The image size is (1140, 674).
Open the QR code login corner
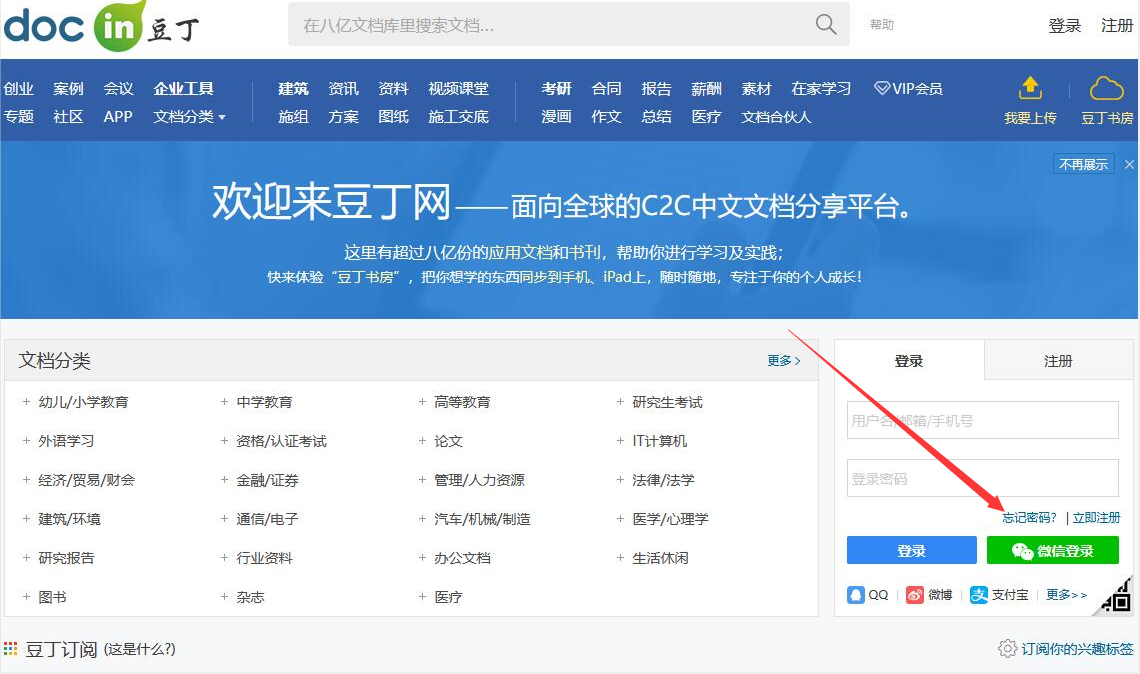point(1115,597)
